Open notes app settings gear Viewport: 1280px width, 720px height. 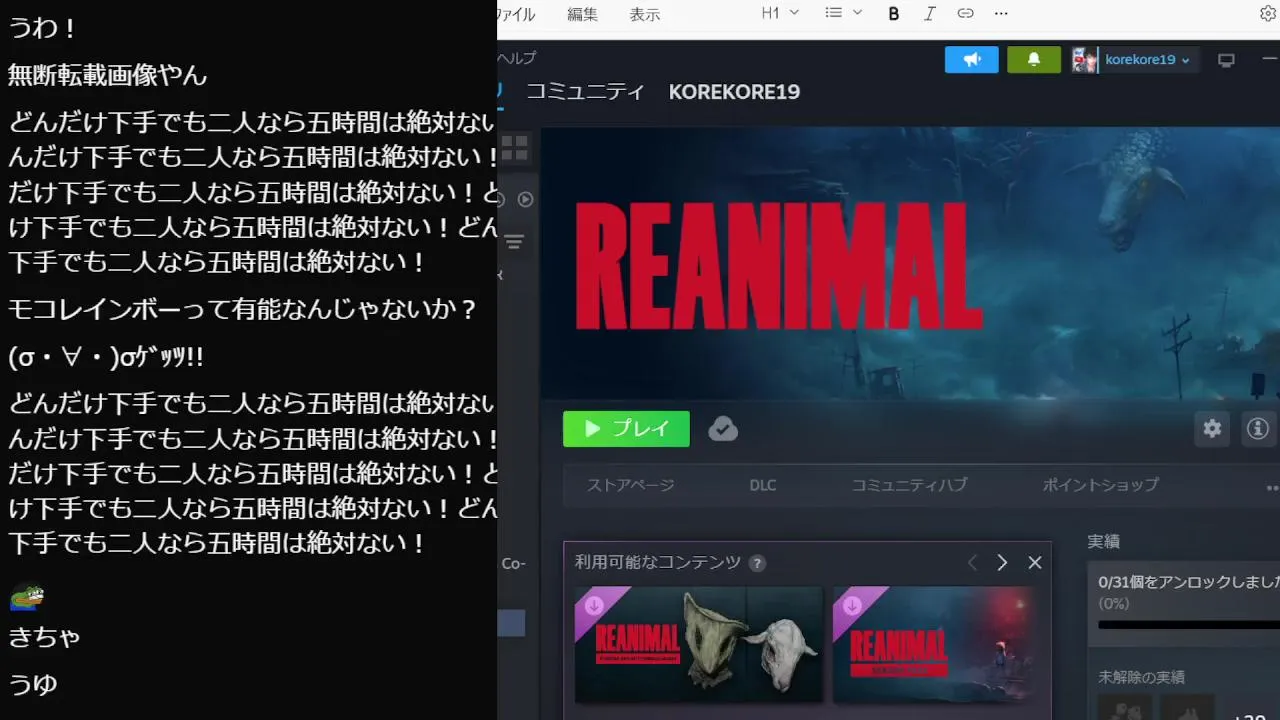coord(1268,13)
